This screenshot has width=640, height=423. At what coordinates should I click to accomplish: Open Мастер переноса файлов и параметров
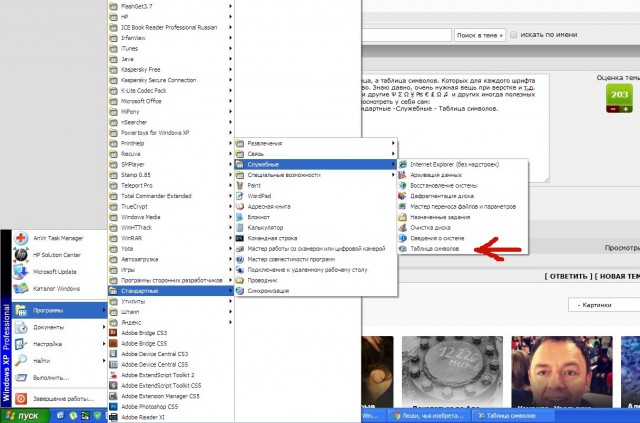[x=463, y=207]
